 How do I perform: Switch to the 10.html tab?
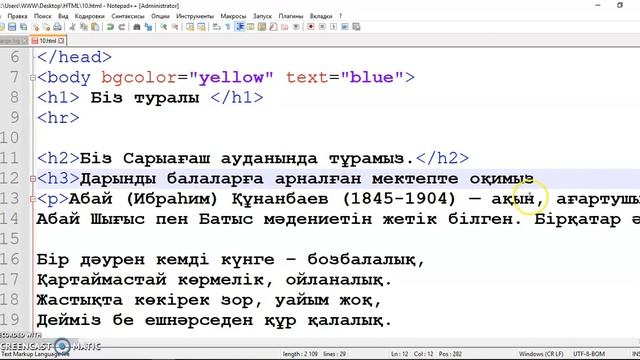(x=48, y=41)
